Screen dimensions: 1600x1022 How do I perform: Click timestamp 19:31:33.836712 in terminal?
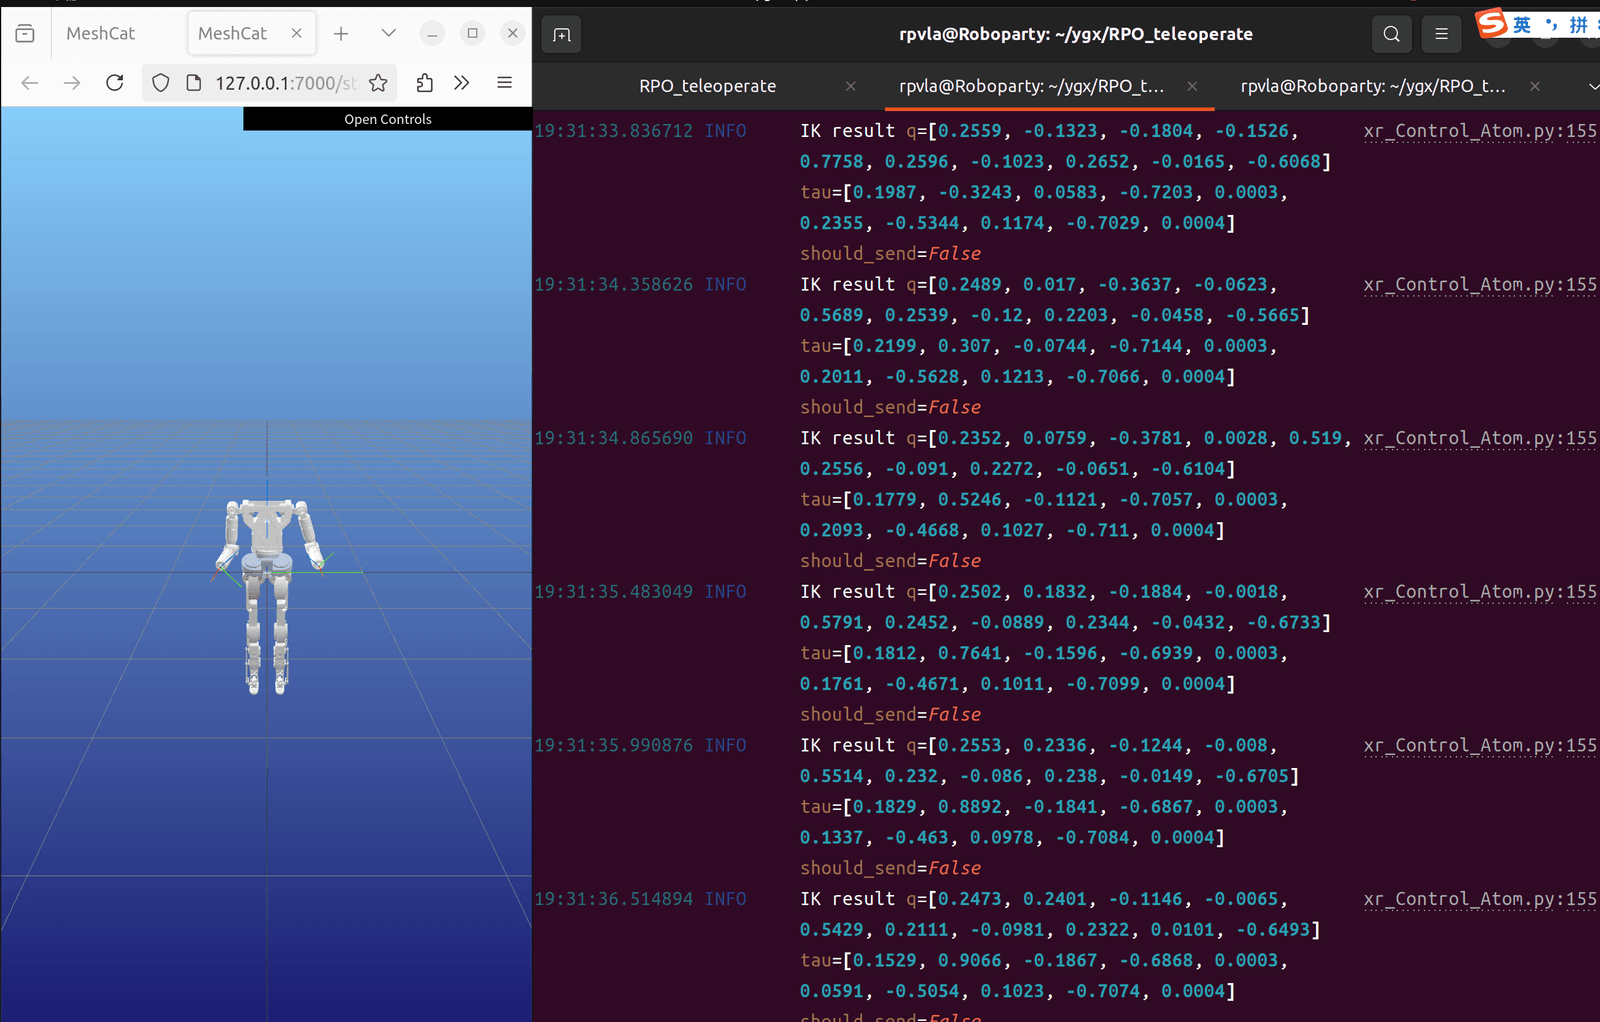(613, 131)
